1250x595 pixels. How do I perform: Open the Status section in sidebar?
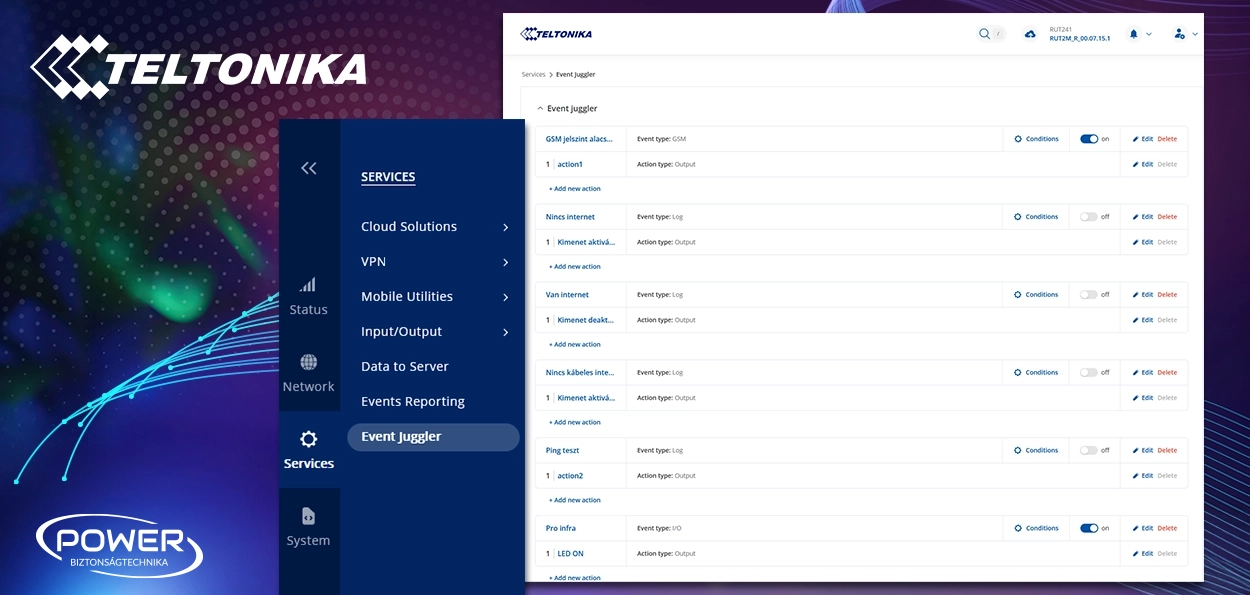coord(308,297)
